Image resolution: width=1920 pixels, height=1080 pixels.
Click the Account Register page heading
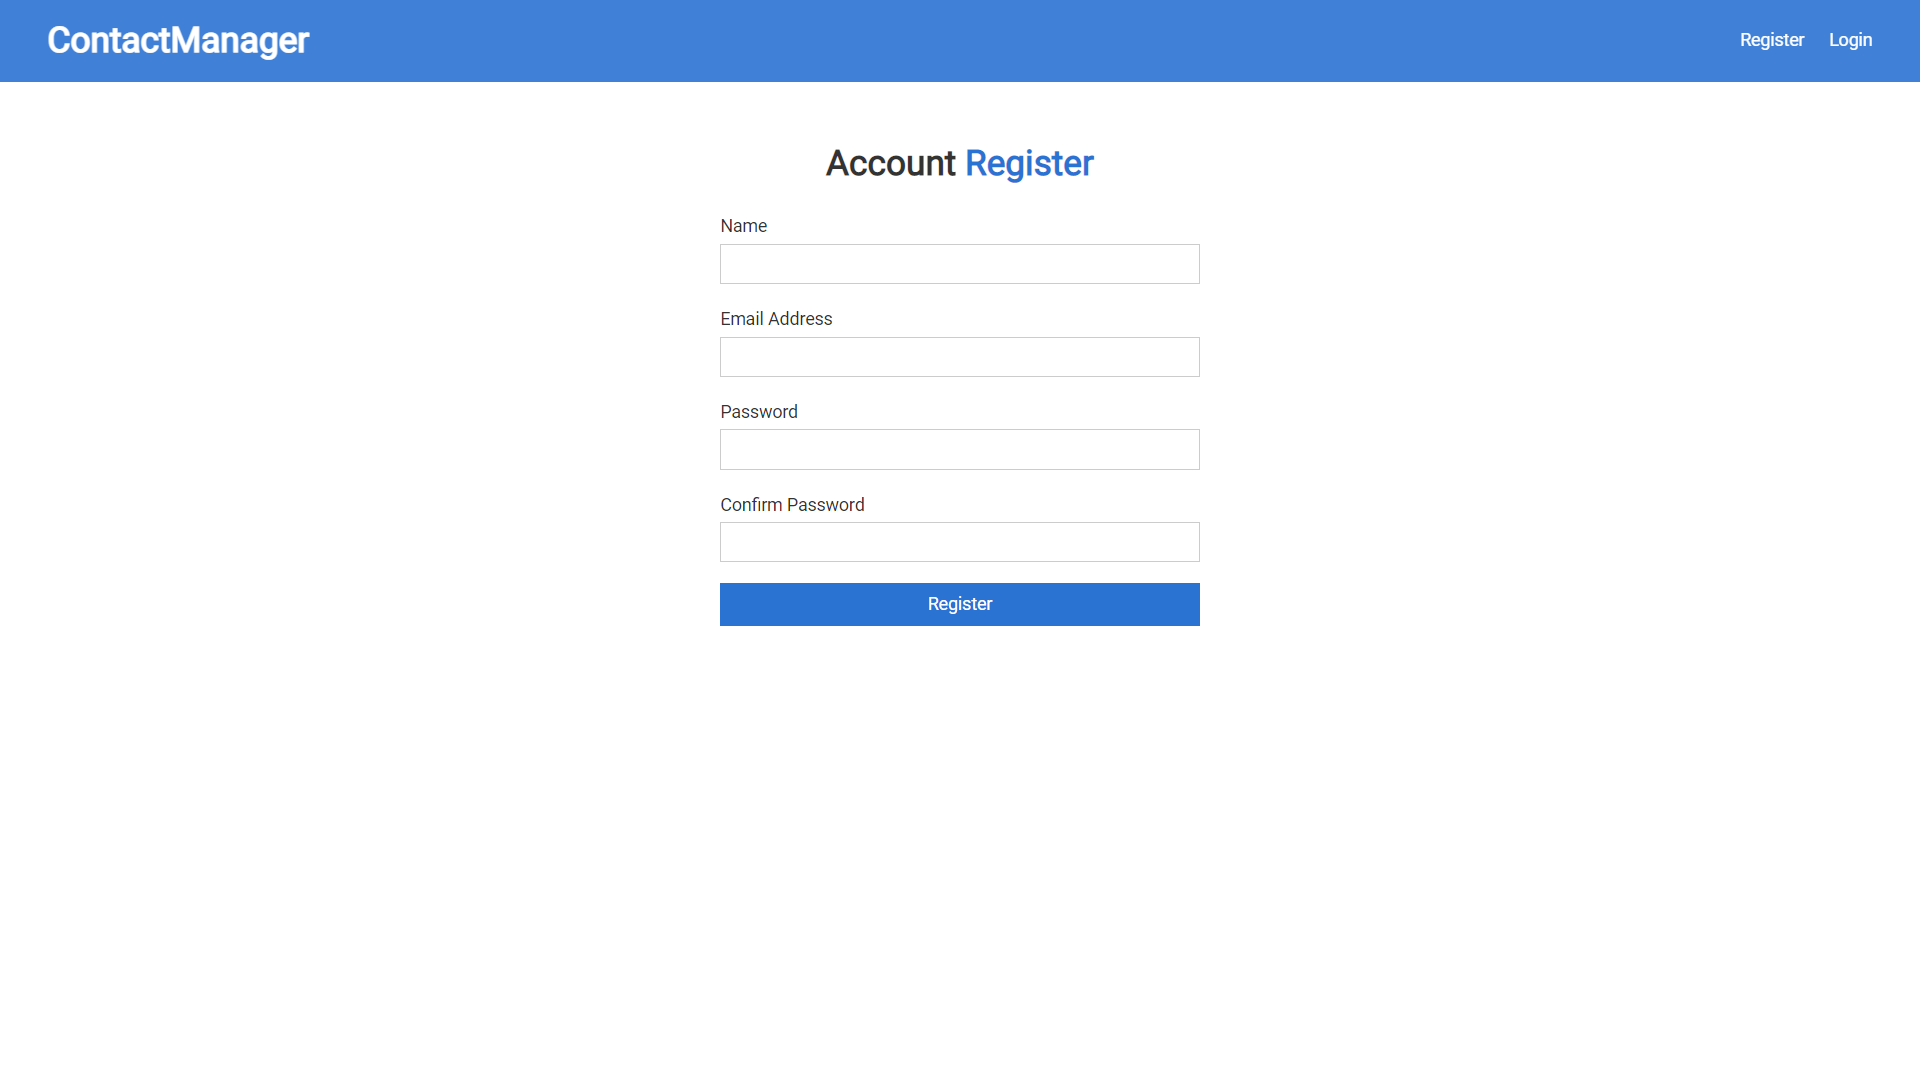[x=959, y=163]
